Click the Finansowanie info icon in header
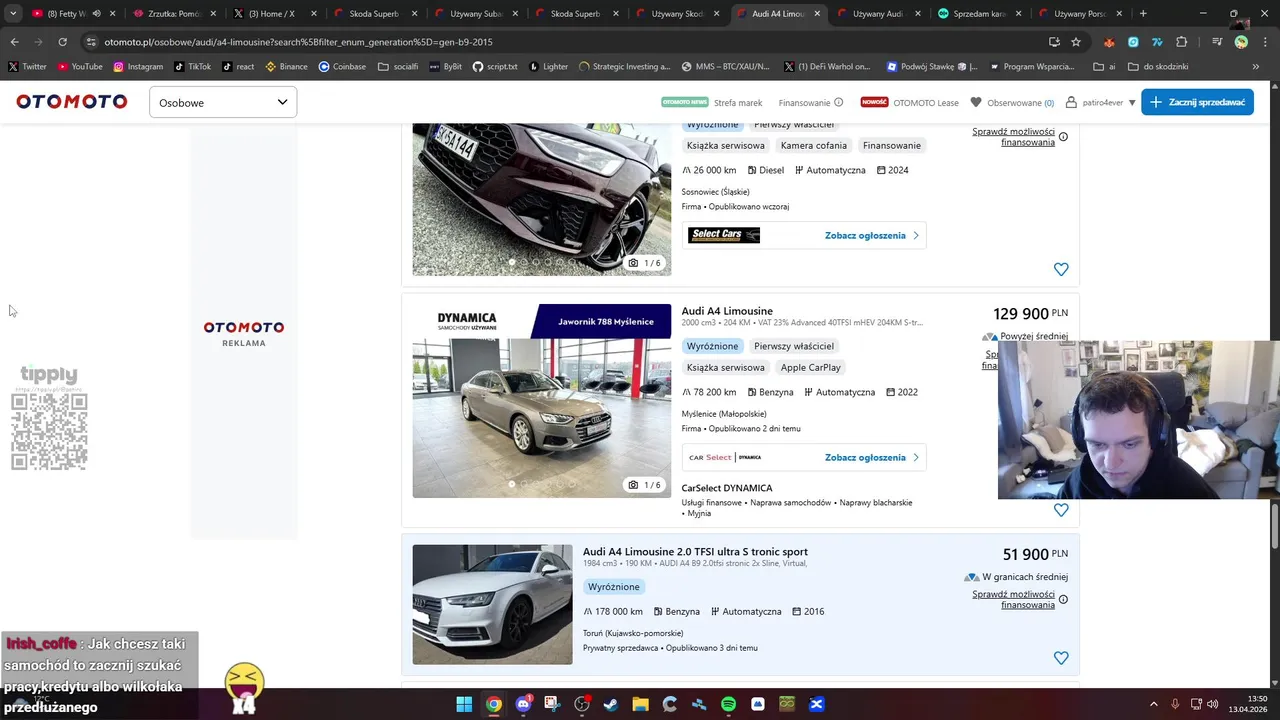Viewport: 1280px width, 720px height. (x=839, y=102)
